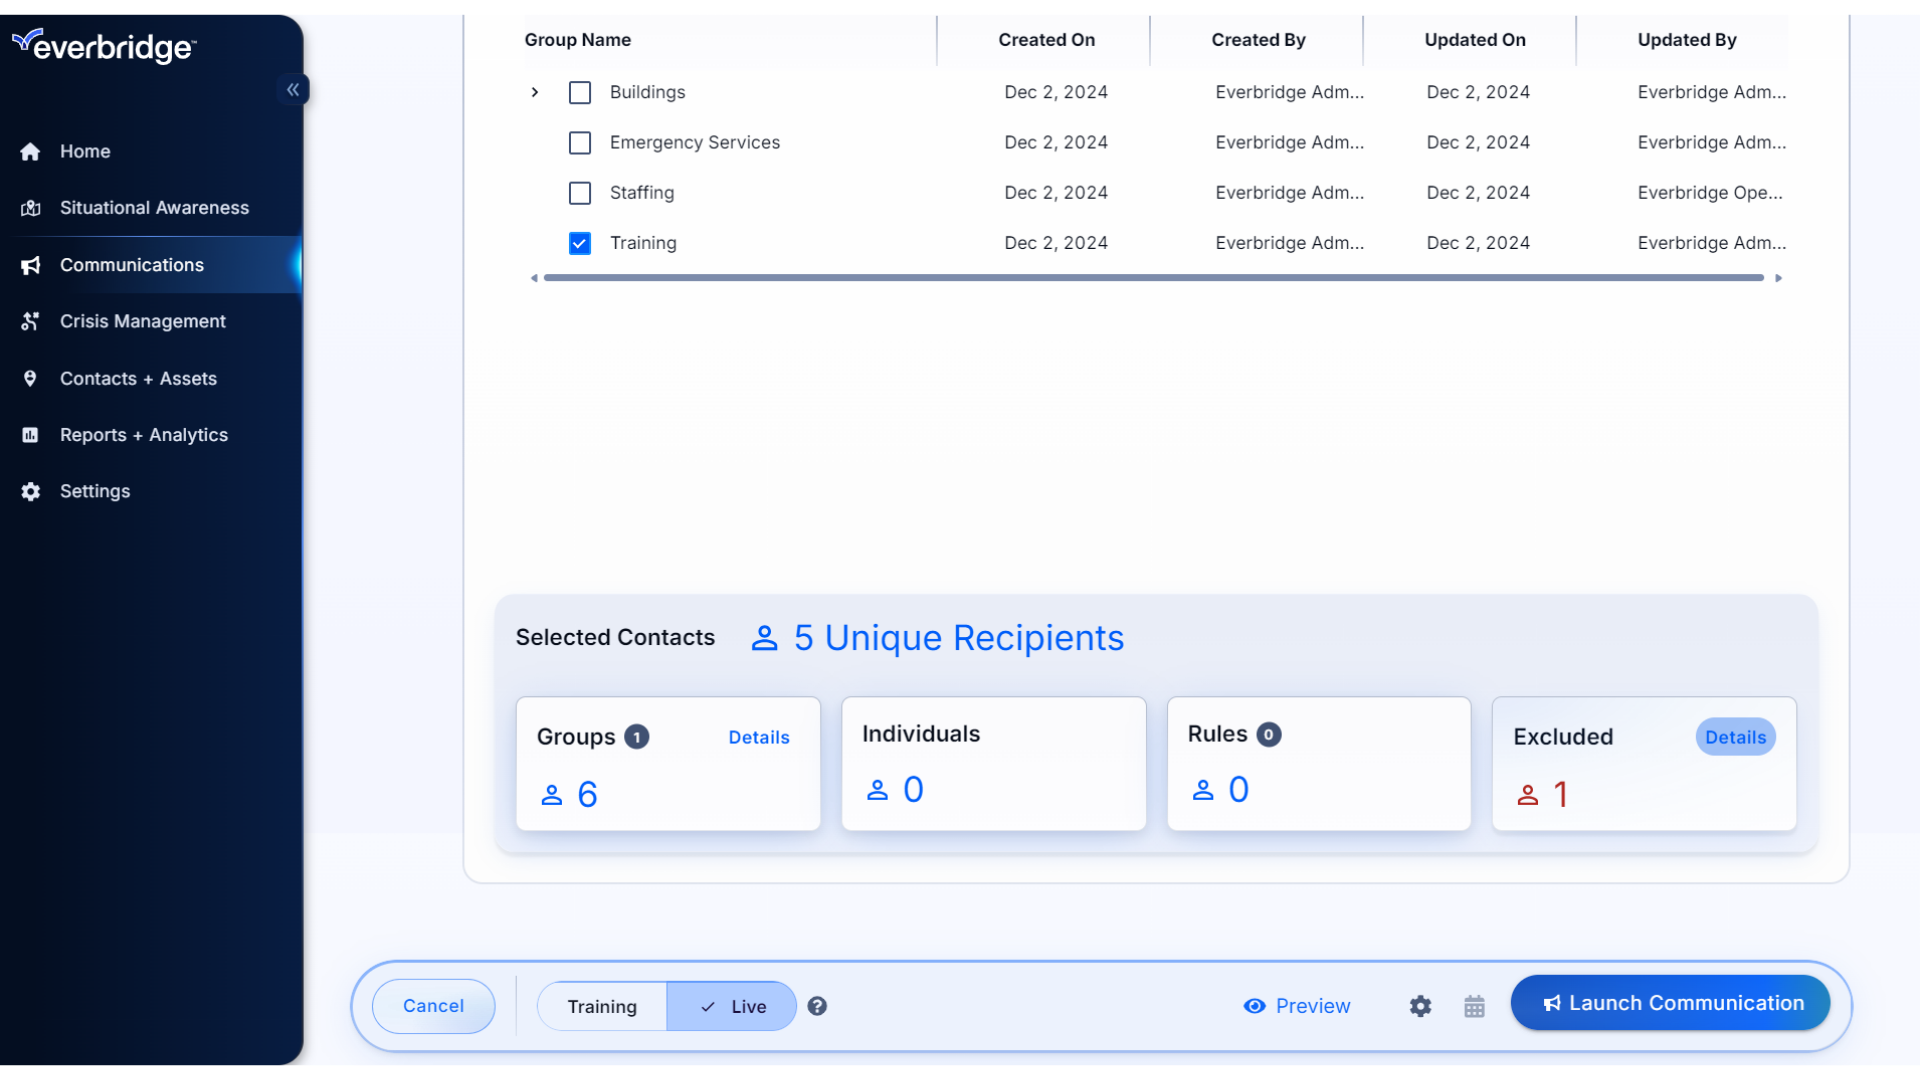Click Staffing's Updated By 'Everbridge Ope...' cell

[1710, 193]
